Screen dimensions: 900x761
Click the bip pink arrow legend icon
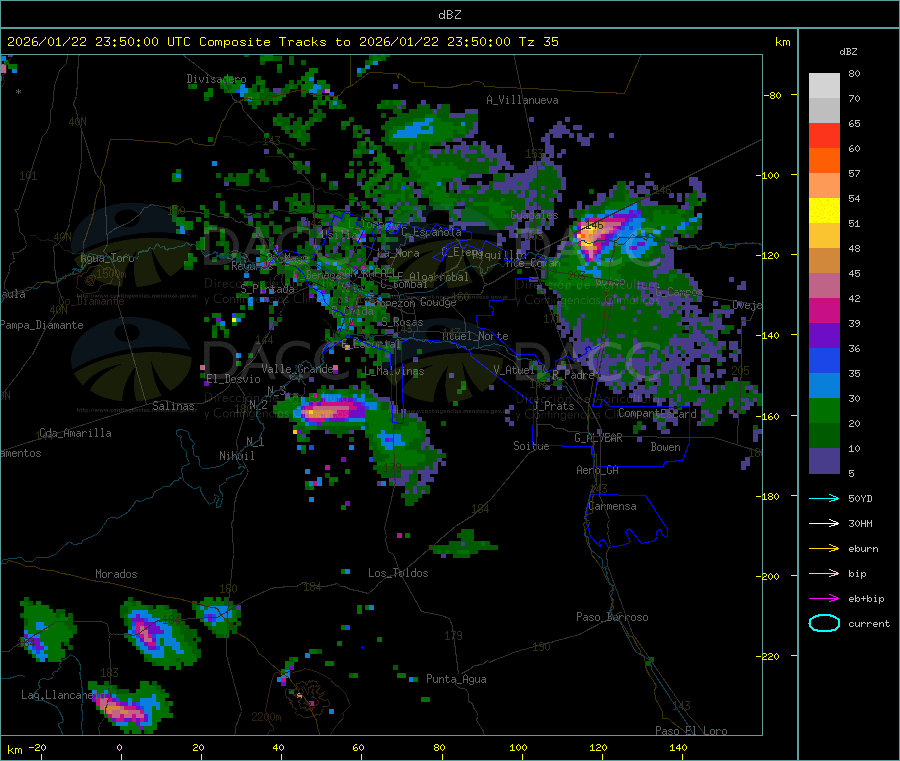coord(824,573)
